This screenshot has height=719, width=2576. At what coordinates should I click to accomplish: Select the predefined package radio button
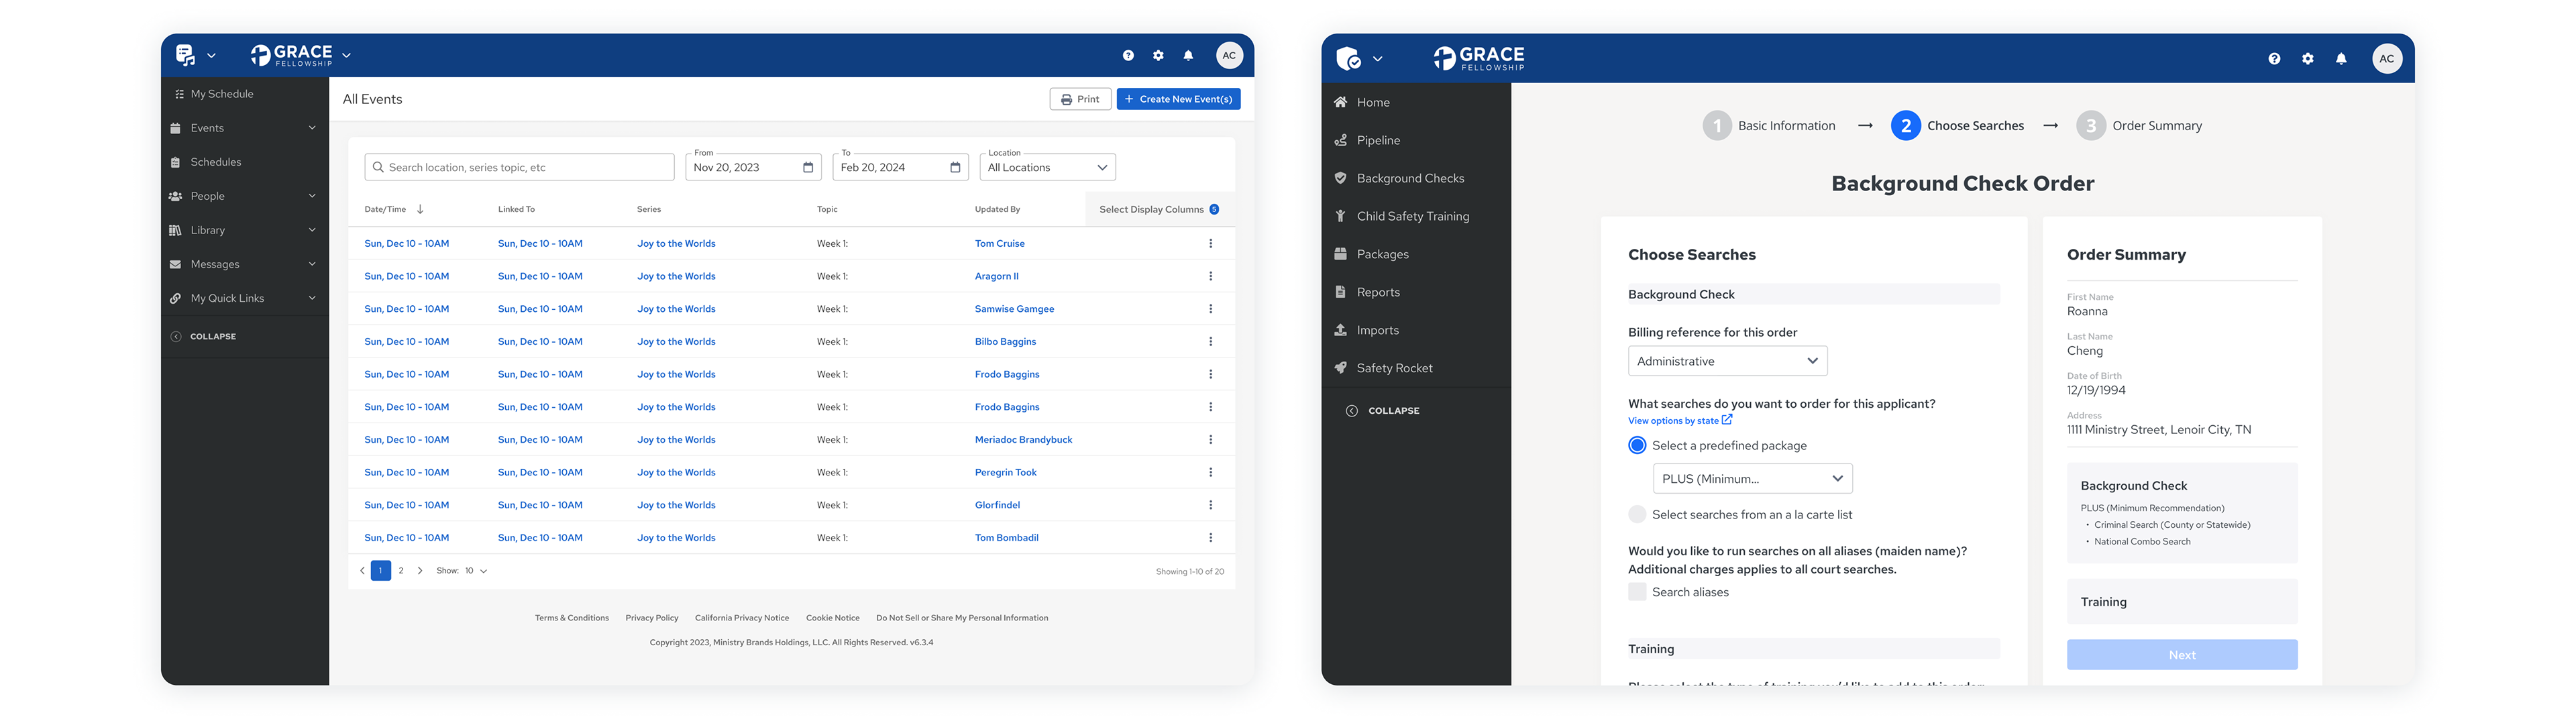click(1637, 446)
